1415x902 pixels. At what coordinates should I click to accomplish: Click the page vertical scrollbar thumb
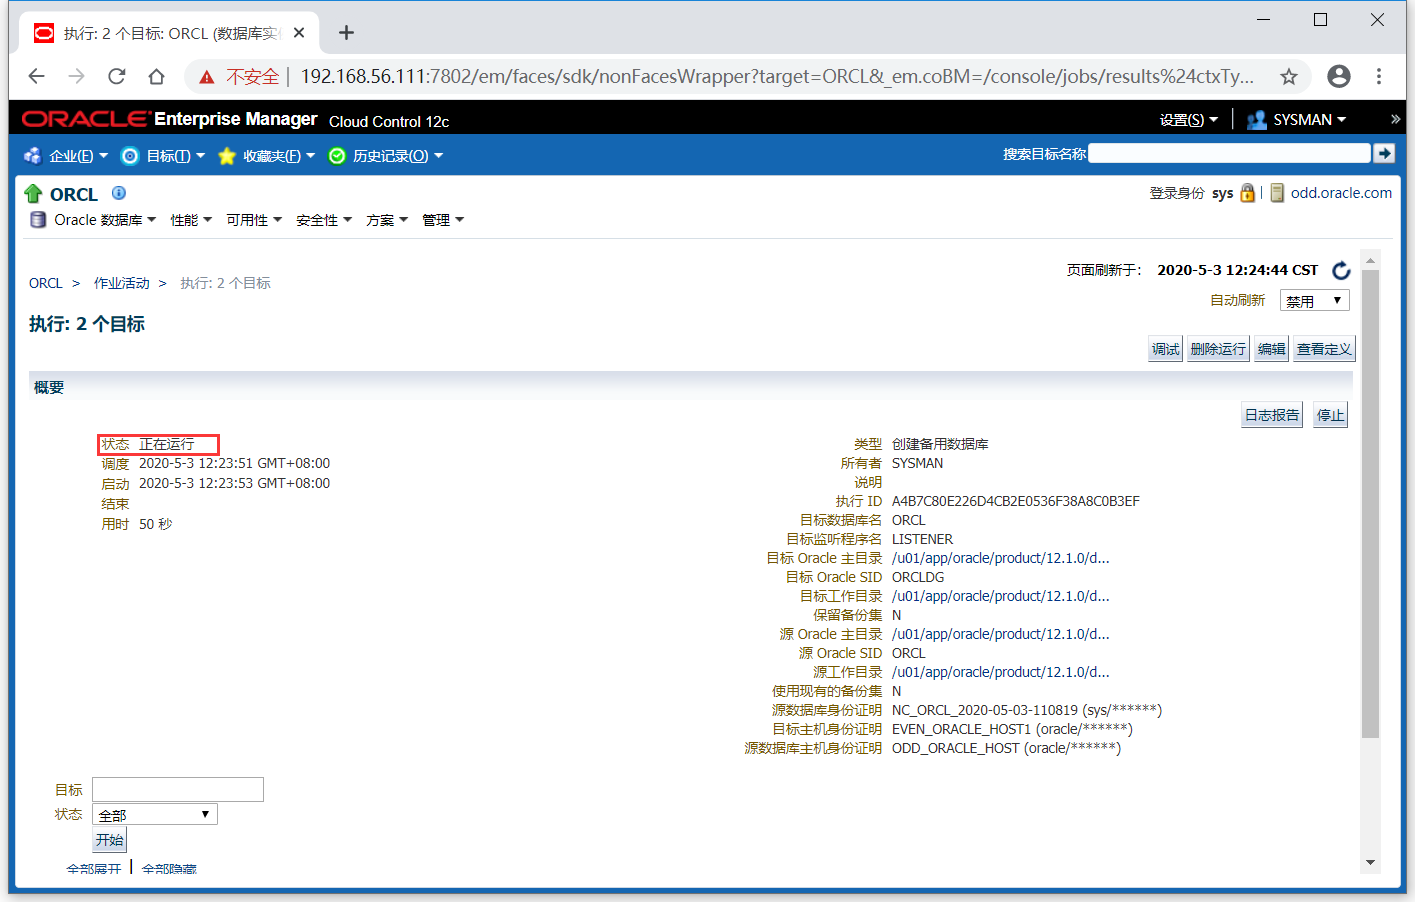click(1370, 504)
